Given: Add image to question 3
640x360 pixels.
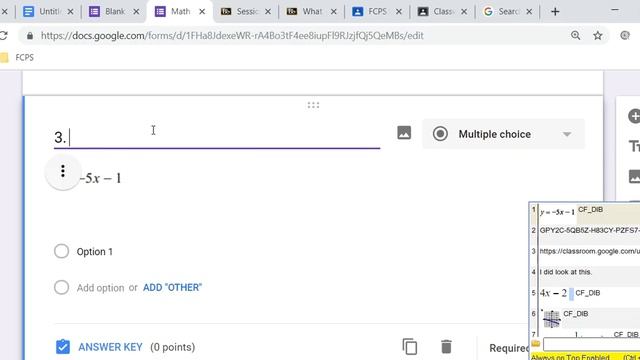Looking at the screenshot, I should (404, 133).
